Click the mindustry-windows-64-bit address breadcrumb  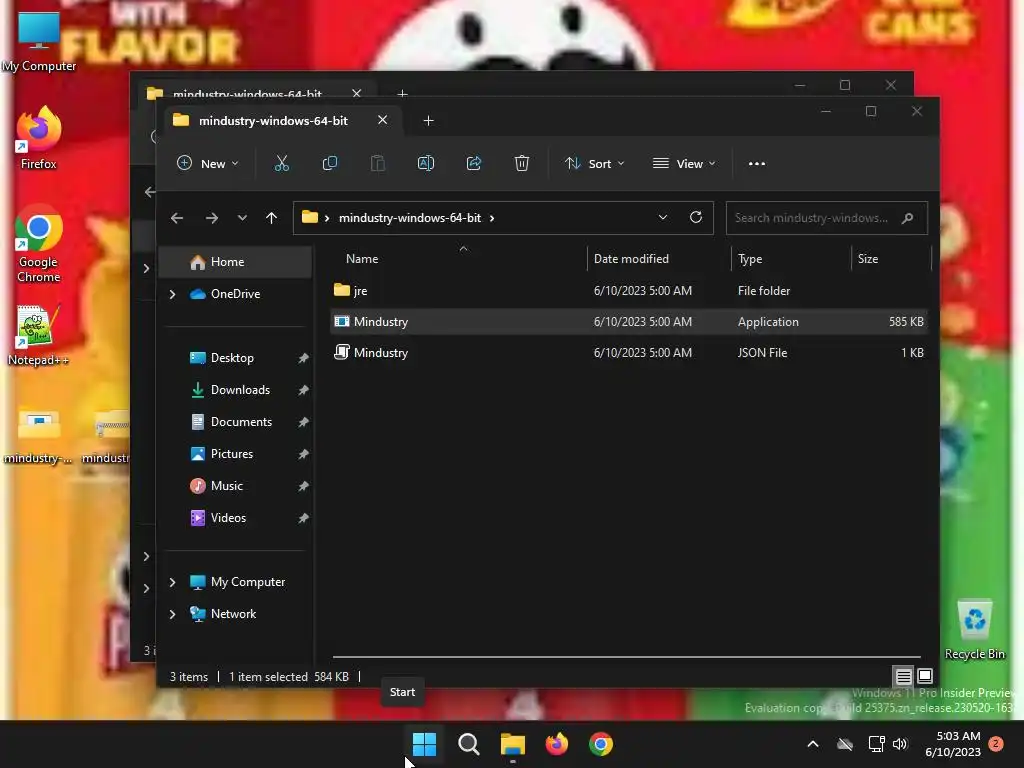click(410, 218)
